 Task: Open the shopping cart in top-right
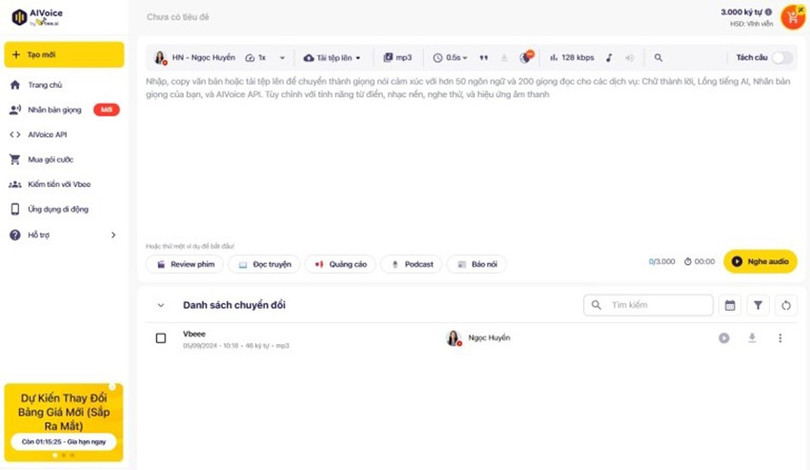tap(792, 17)
